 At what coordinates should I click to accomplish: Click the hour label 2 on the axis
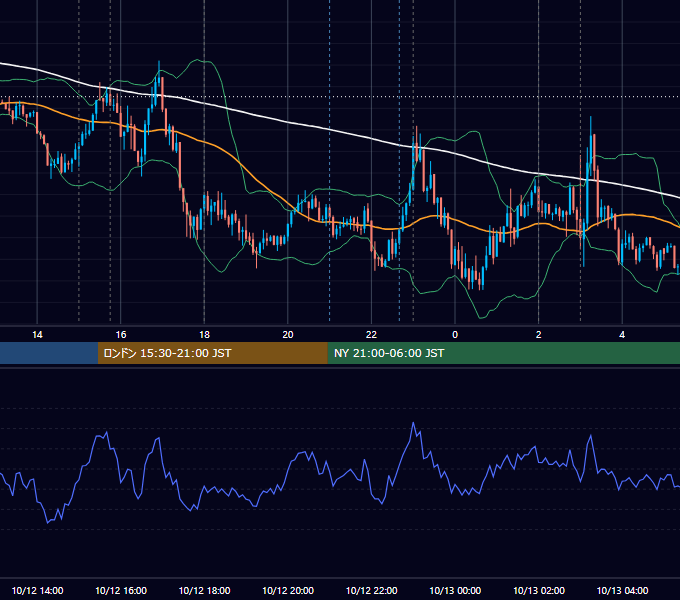click(539, 335)
